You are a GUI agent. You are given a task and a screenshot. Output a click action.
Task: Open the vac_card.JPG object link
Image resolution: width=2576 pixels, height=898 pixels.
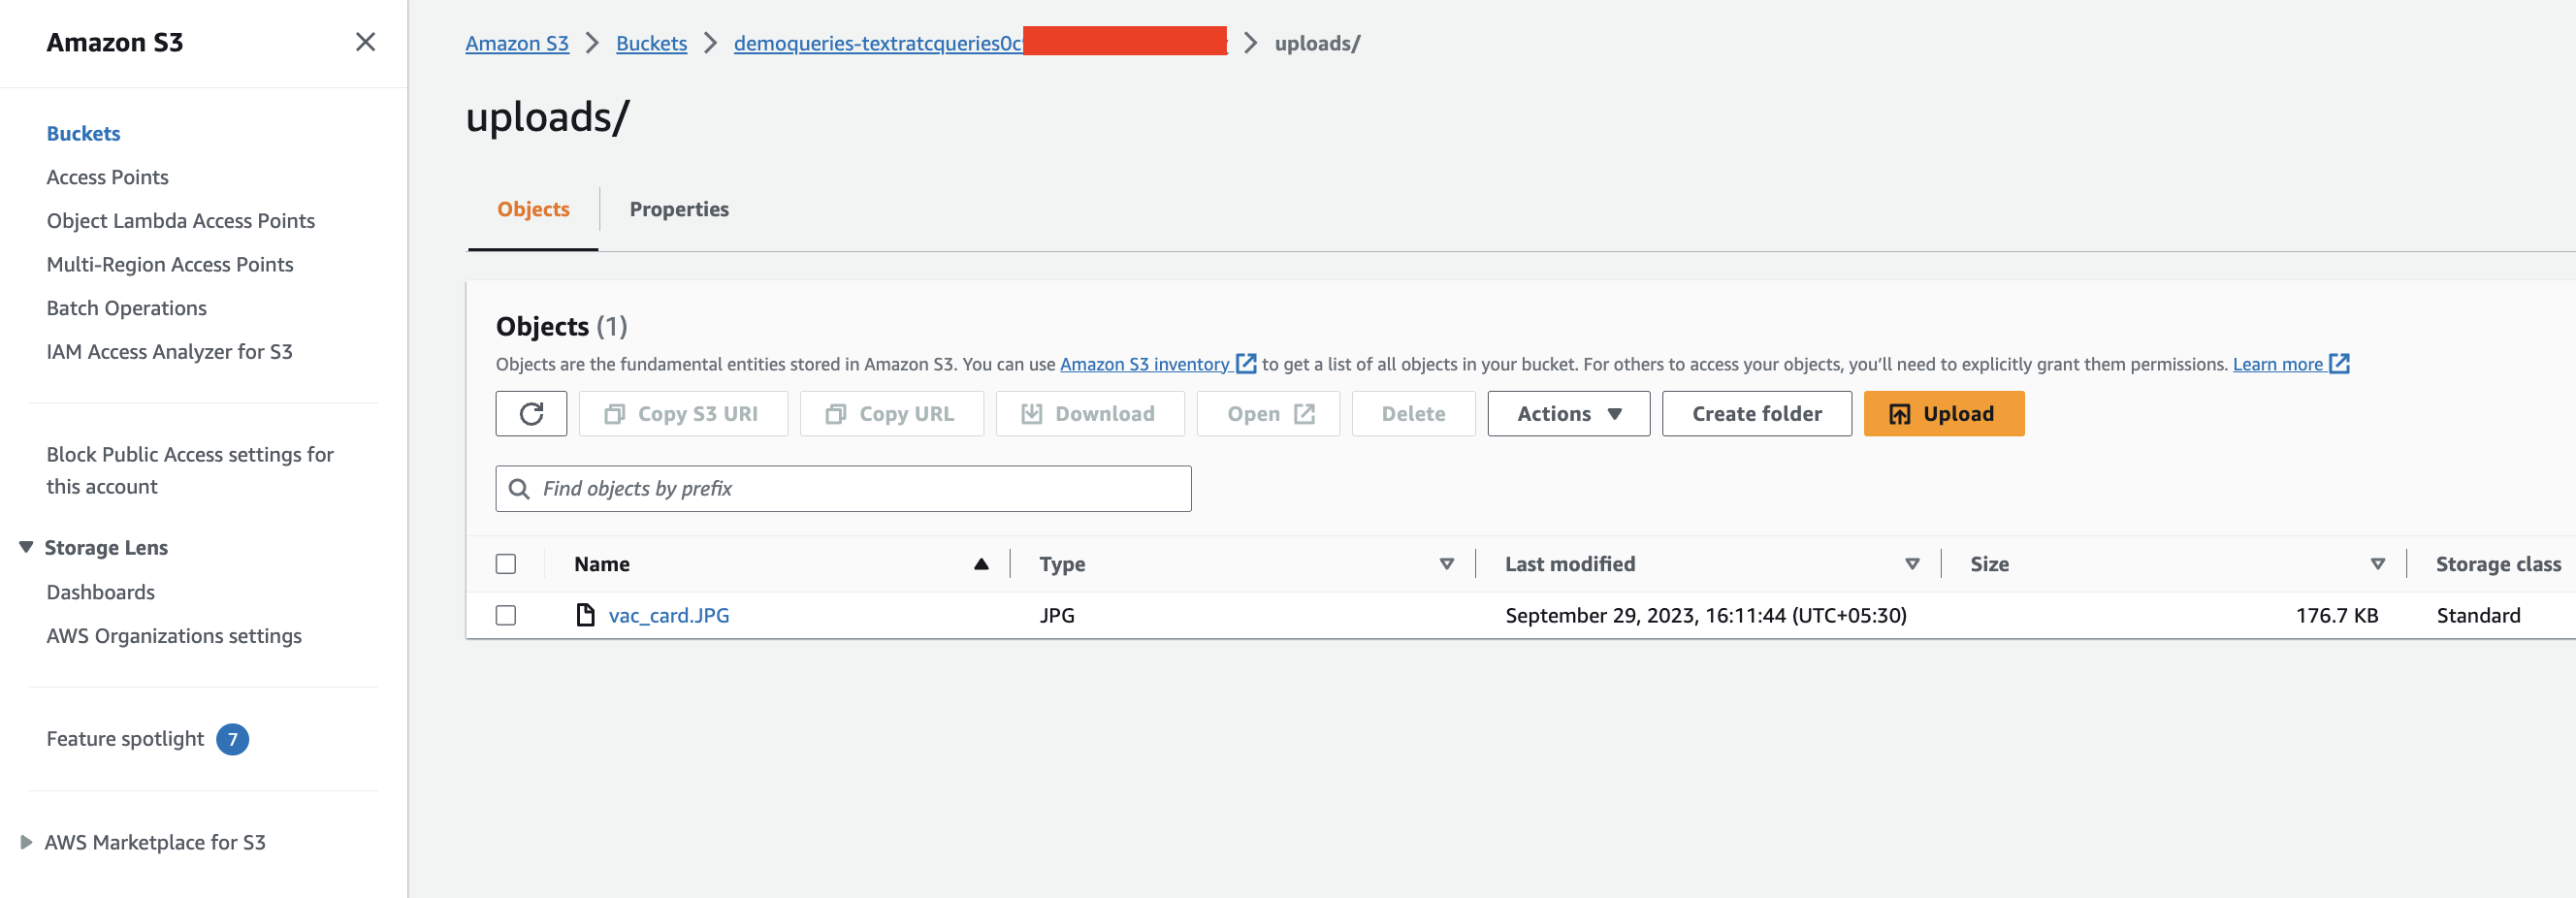point(668,616)
